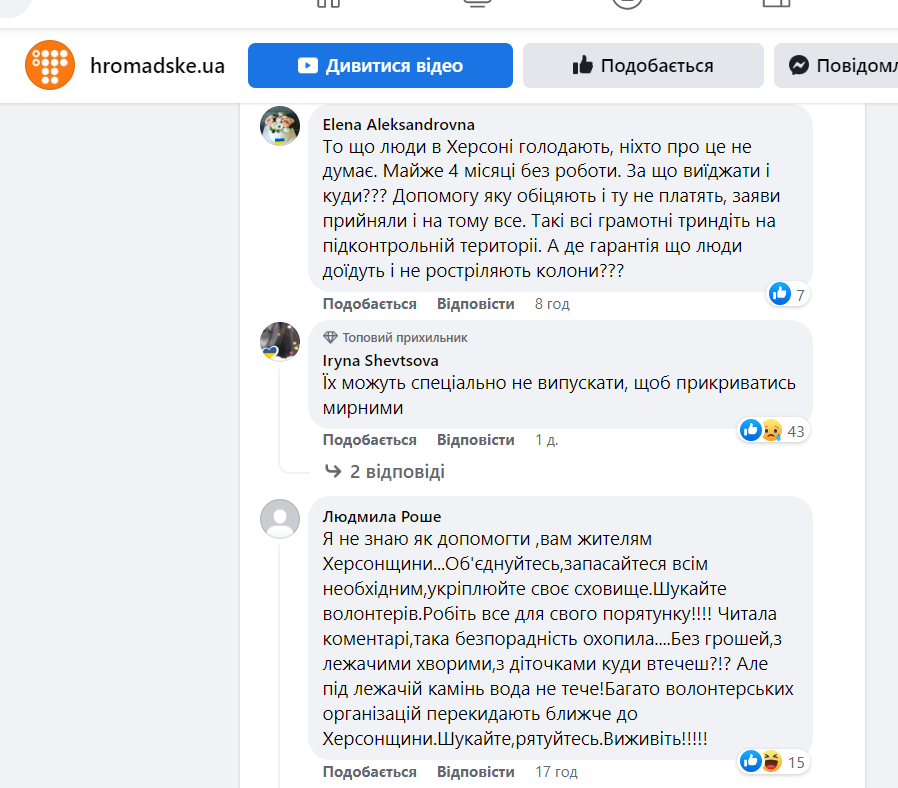Viewport: 898px width, 788px height.
Task: Open Iryna Shevtsova's profile name link
Action: pos(380,361)
